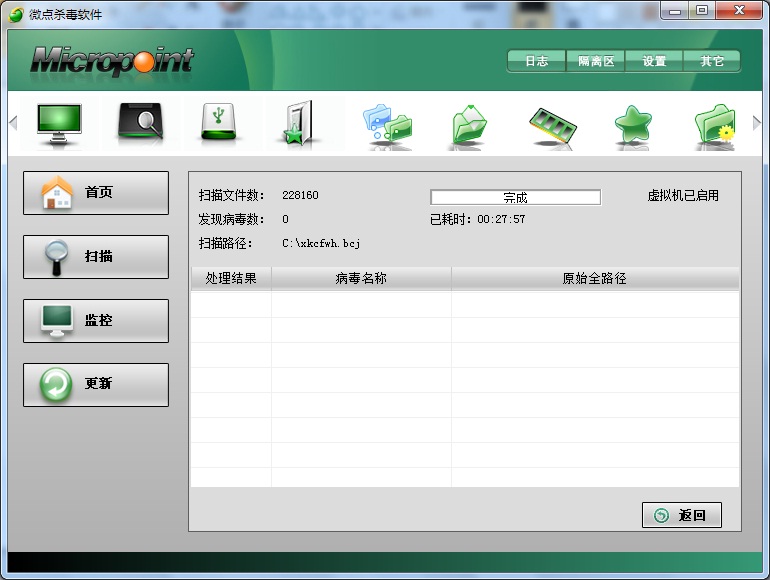Screen dimensions: 770x580
Task: Open the 其它 other tab
Action: (712, 61)
